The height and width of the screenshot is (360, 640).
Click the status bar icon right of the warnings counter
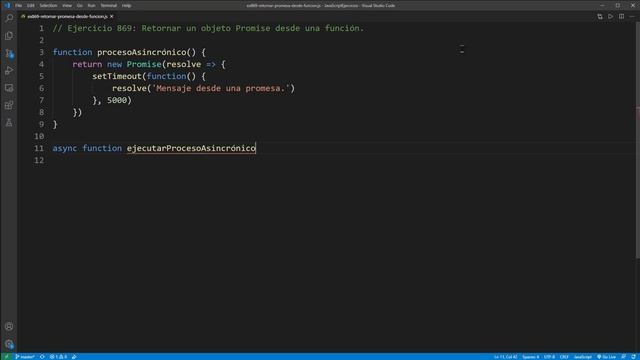(74, 357)
